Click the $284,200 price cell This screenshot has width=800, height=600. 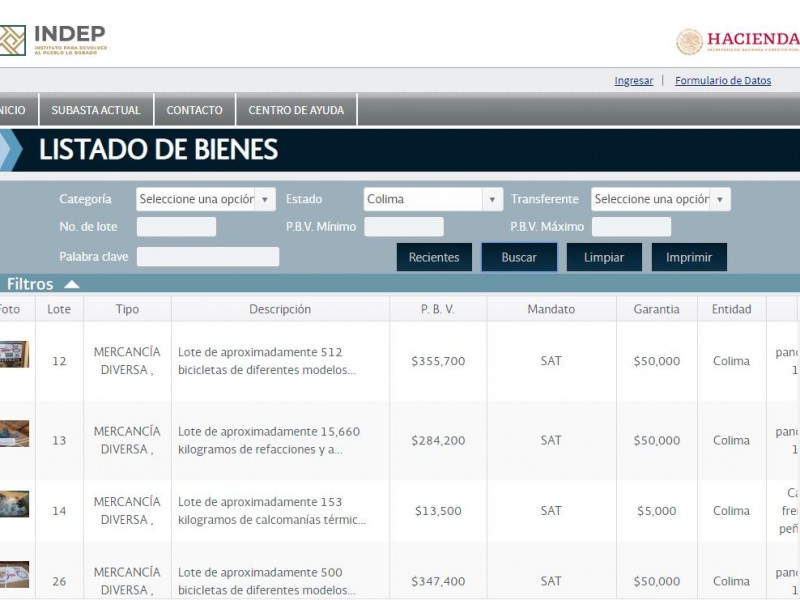(438, 440)
